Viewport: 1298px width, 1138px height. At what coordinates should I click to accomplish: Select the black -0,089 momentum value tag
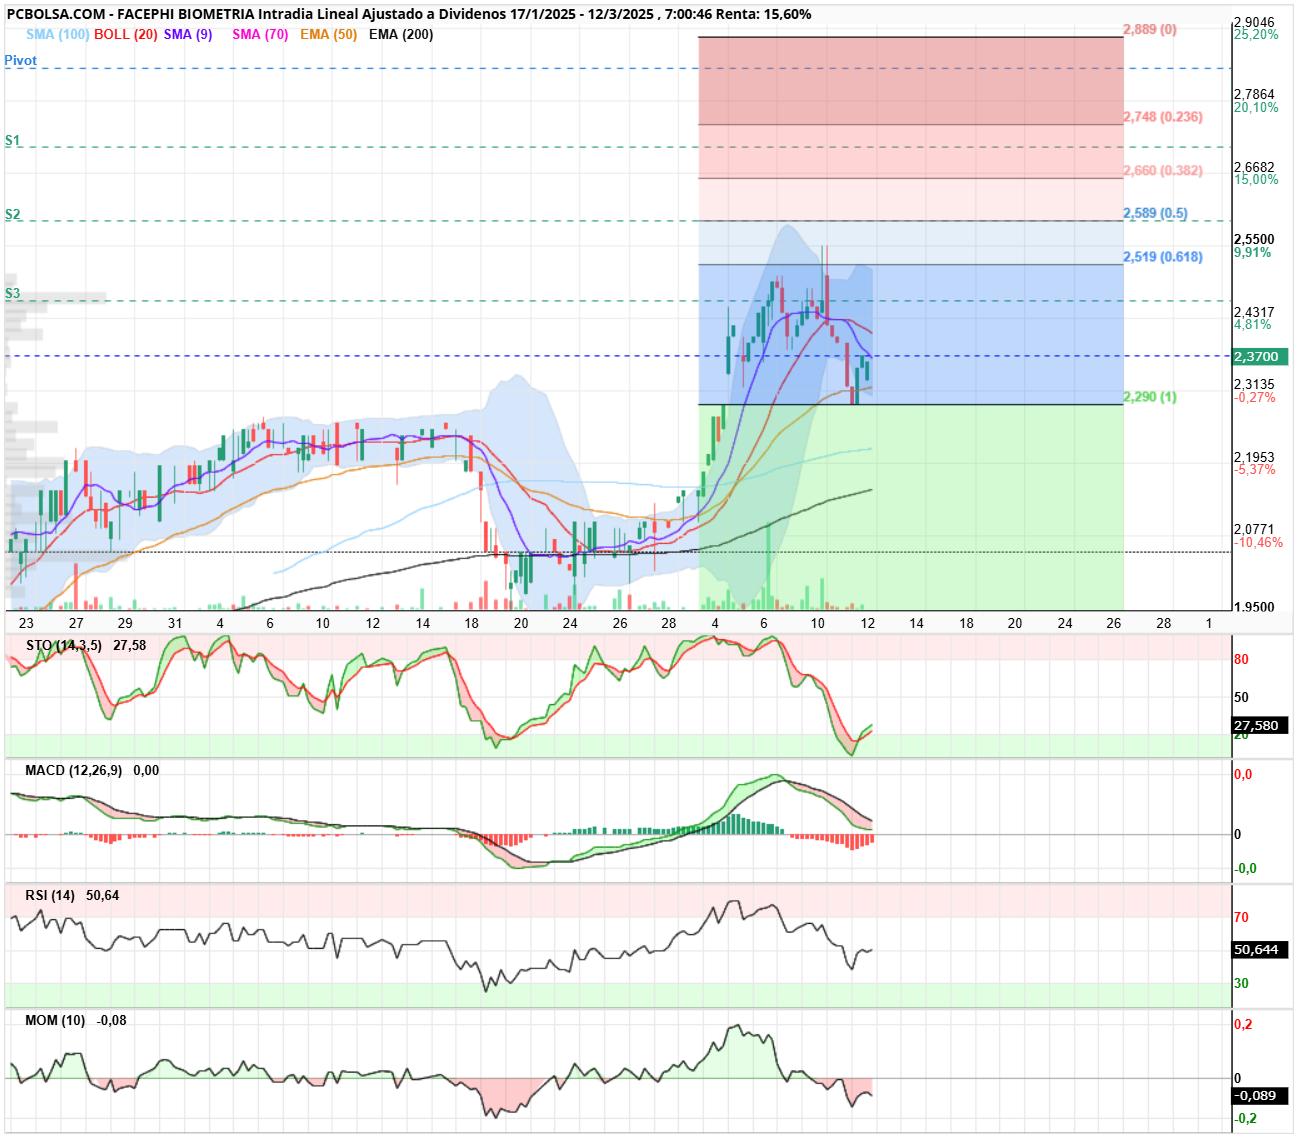[x=1261, y=1095]
